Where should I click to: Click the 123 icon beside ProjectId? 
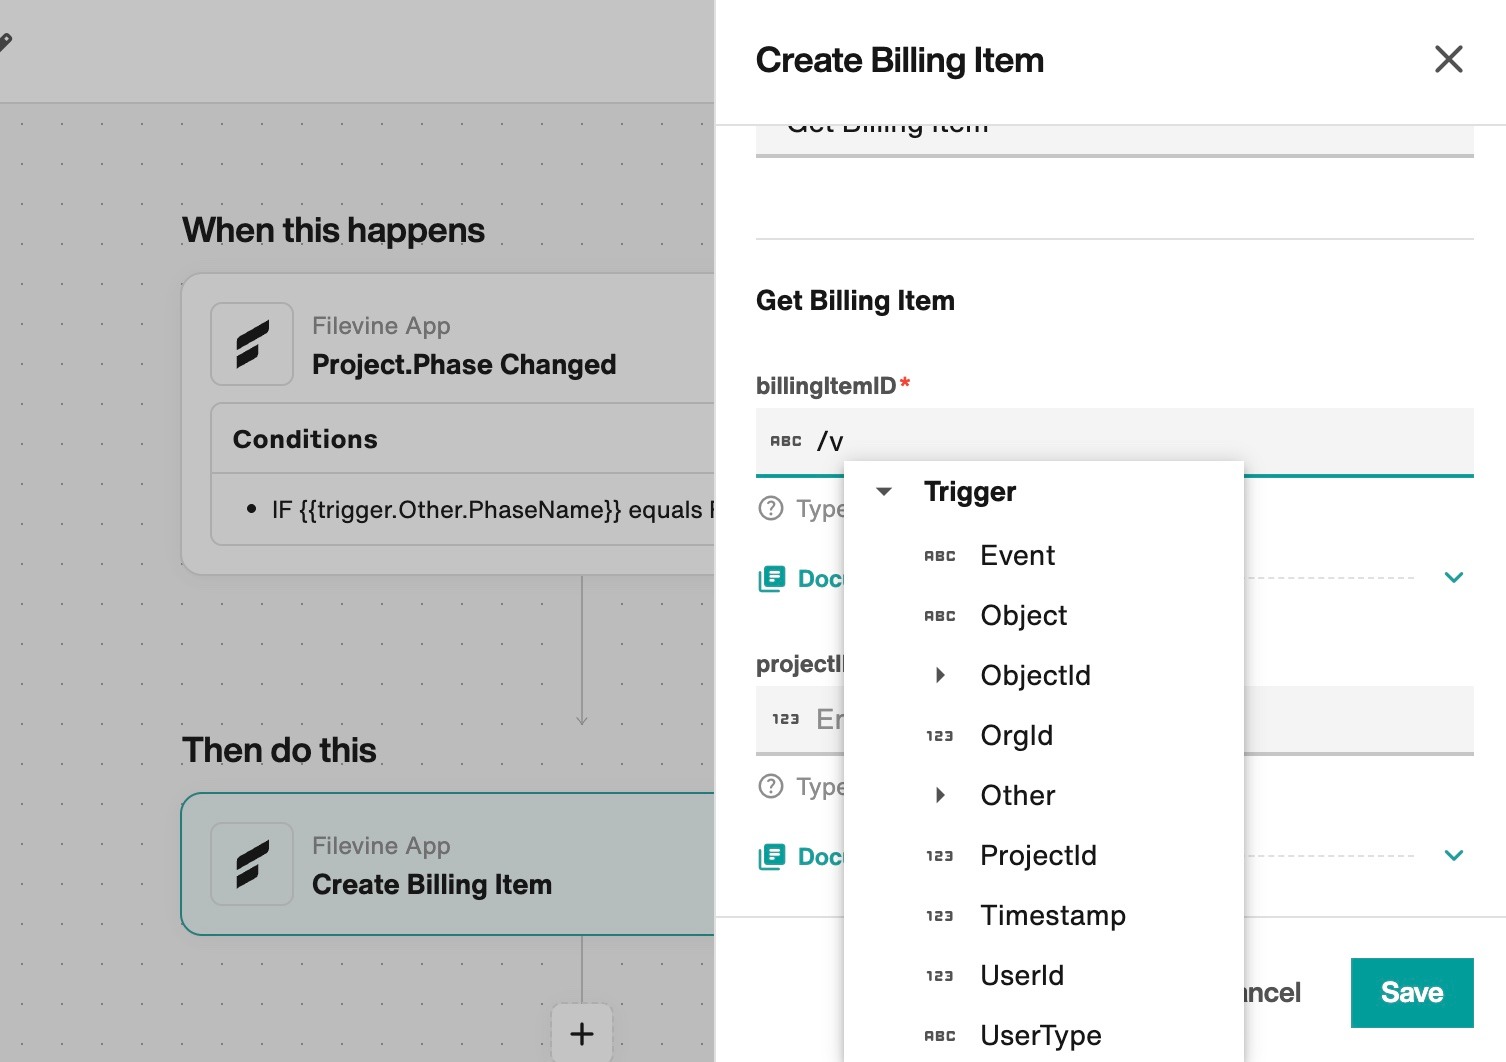(940, 856)
